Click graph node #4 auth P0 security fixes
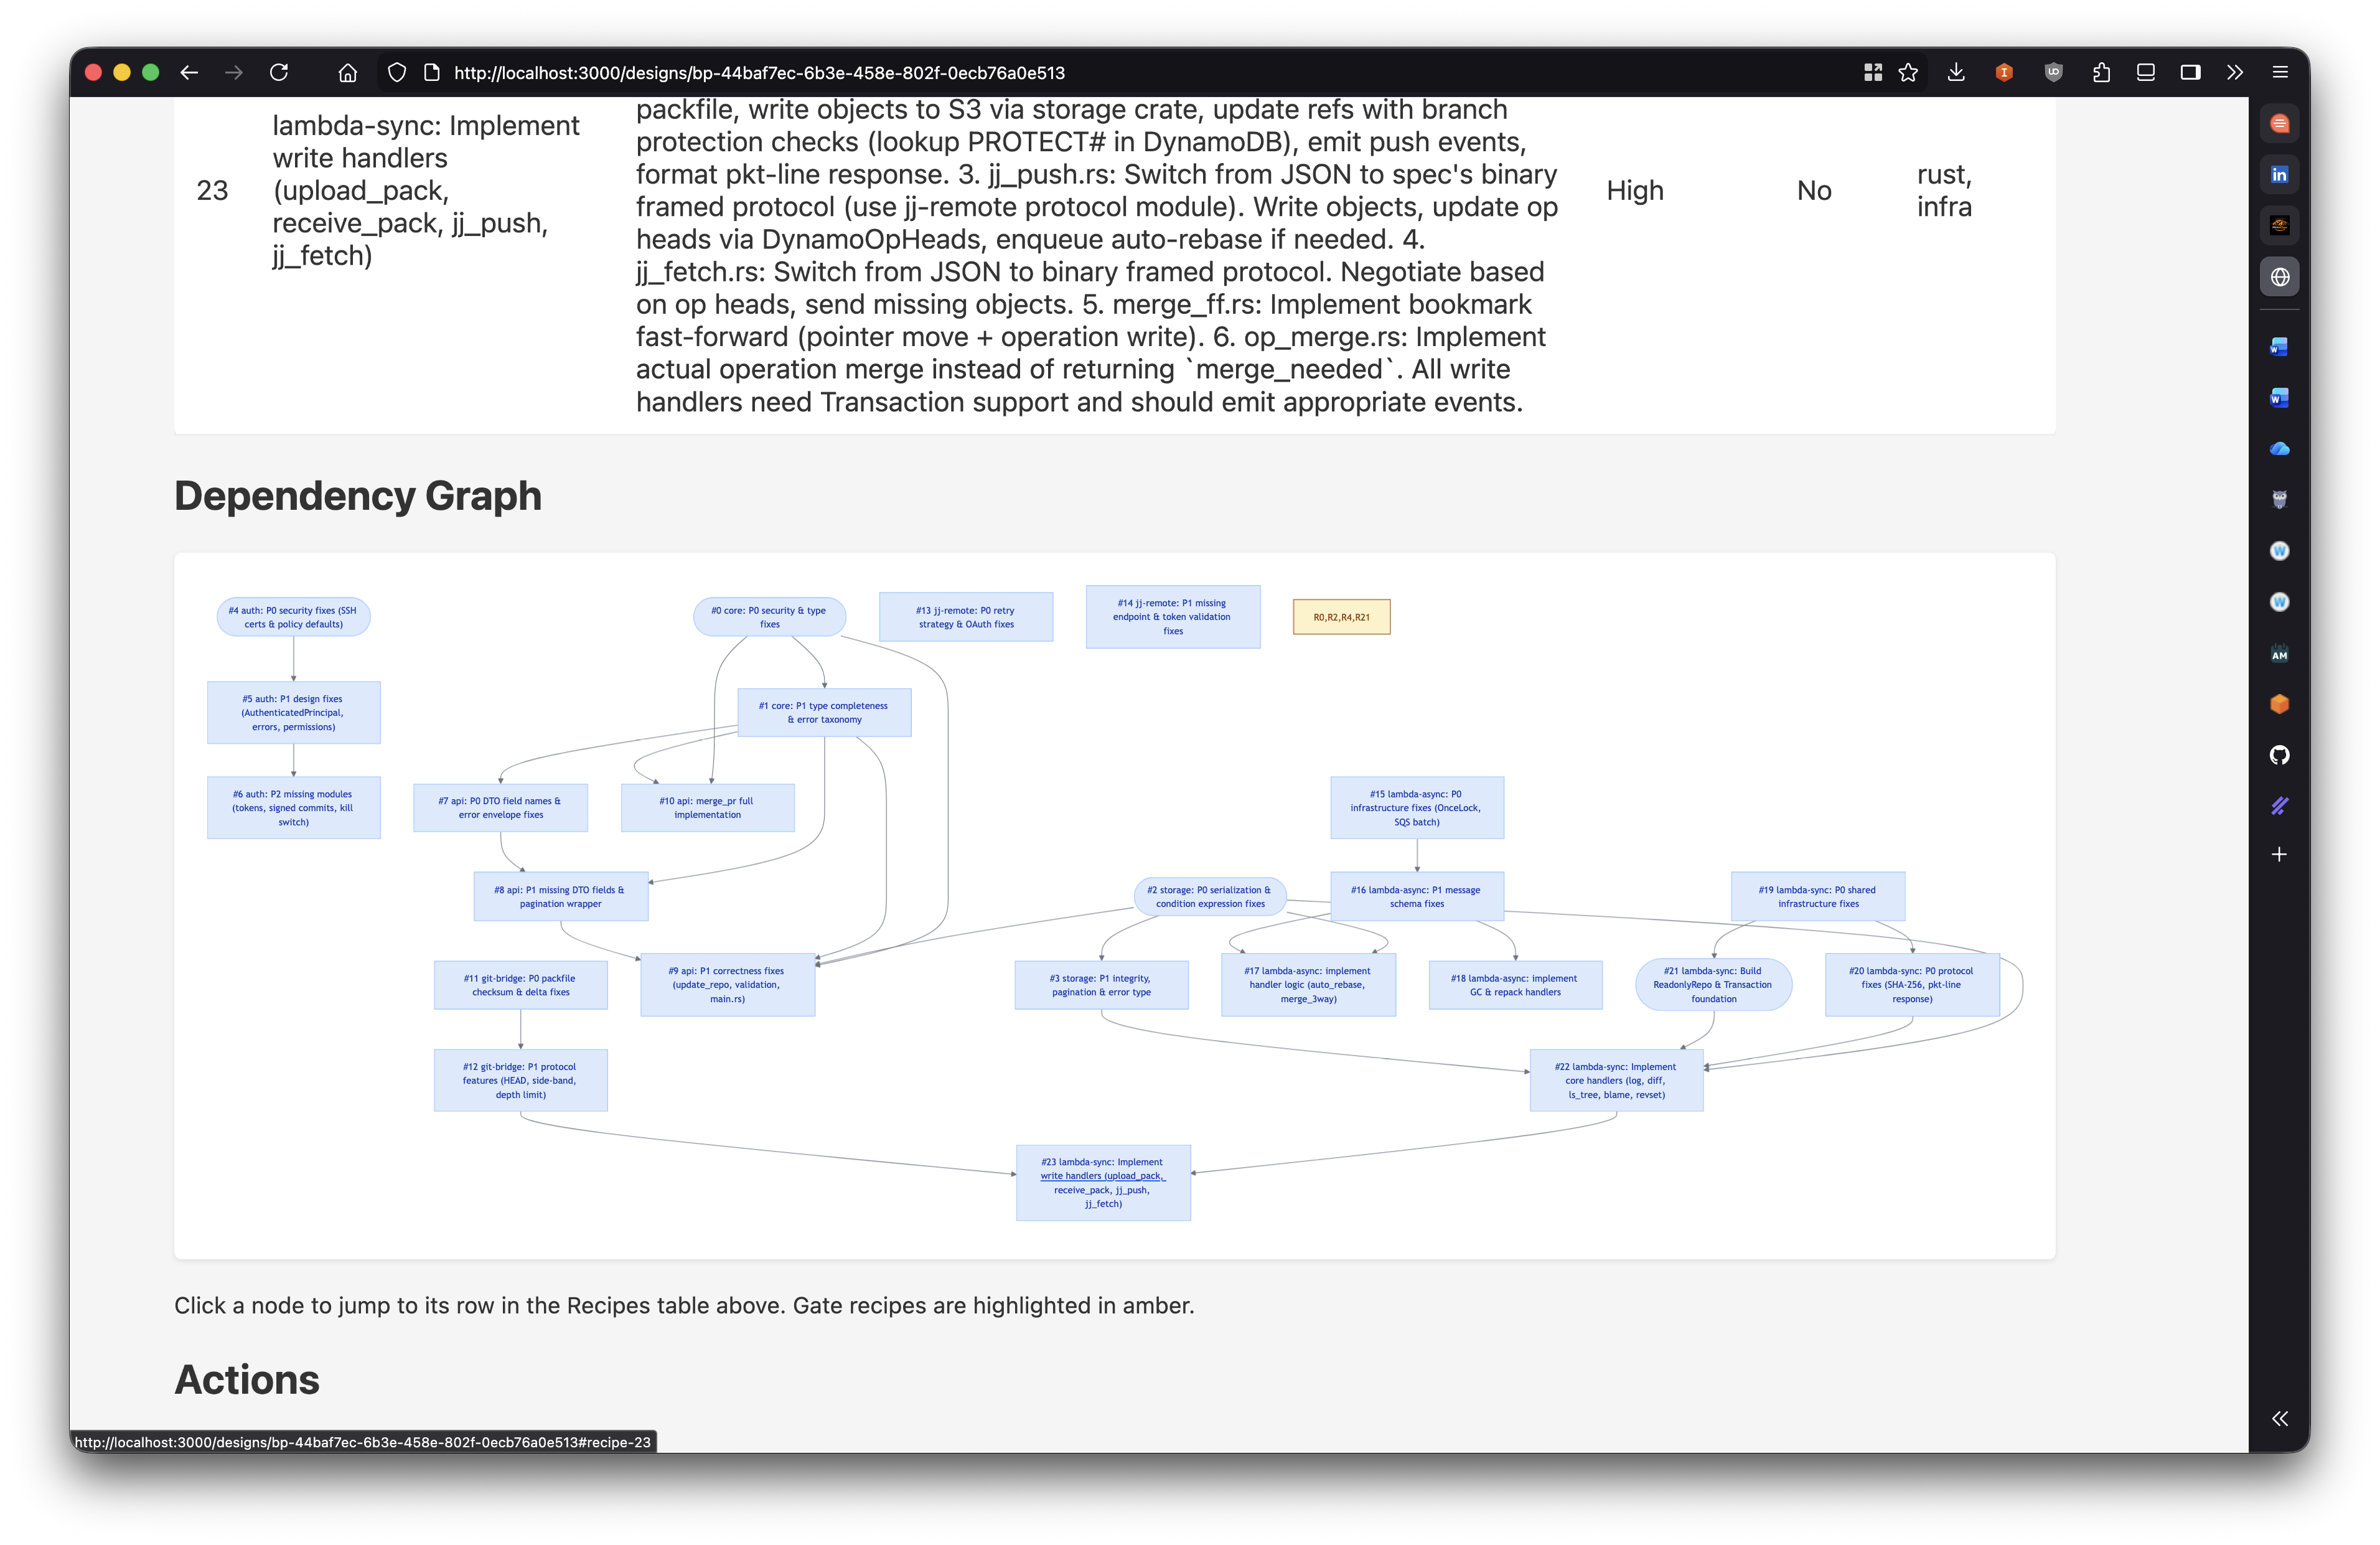 click(293, 617)
